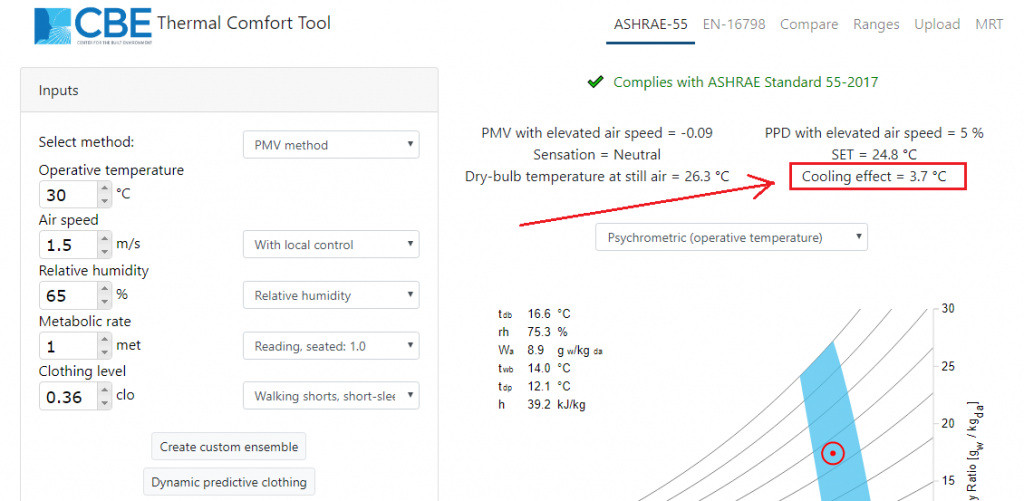
Task: Increase relative humidity with up stepper arrow
Action: pos(105,289)
